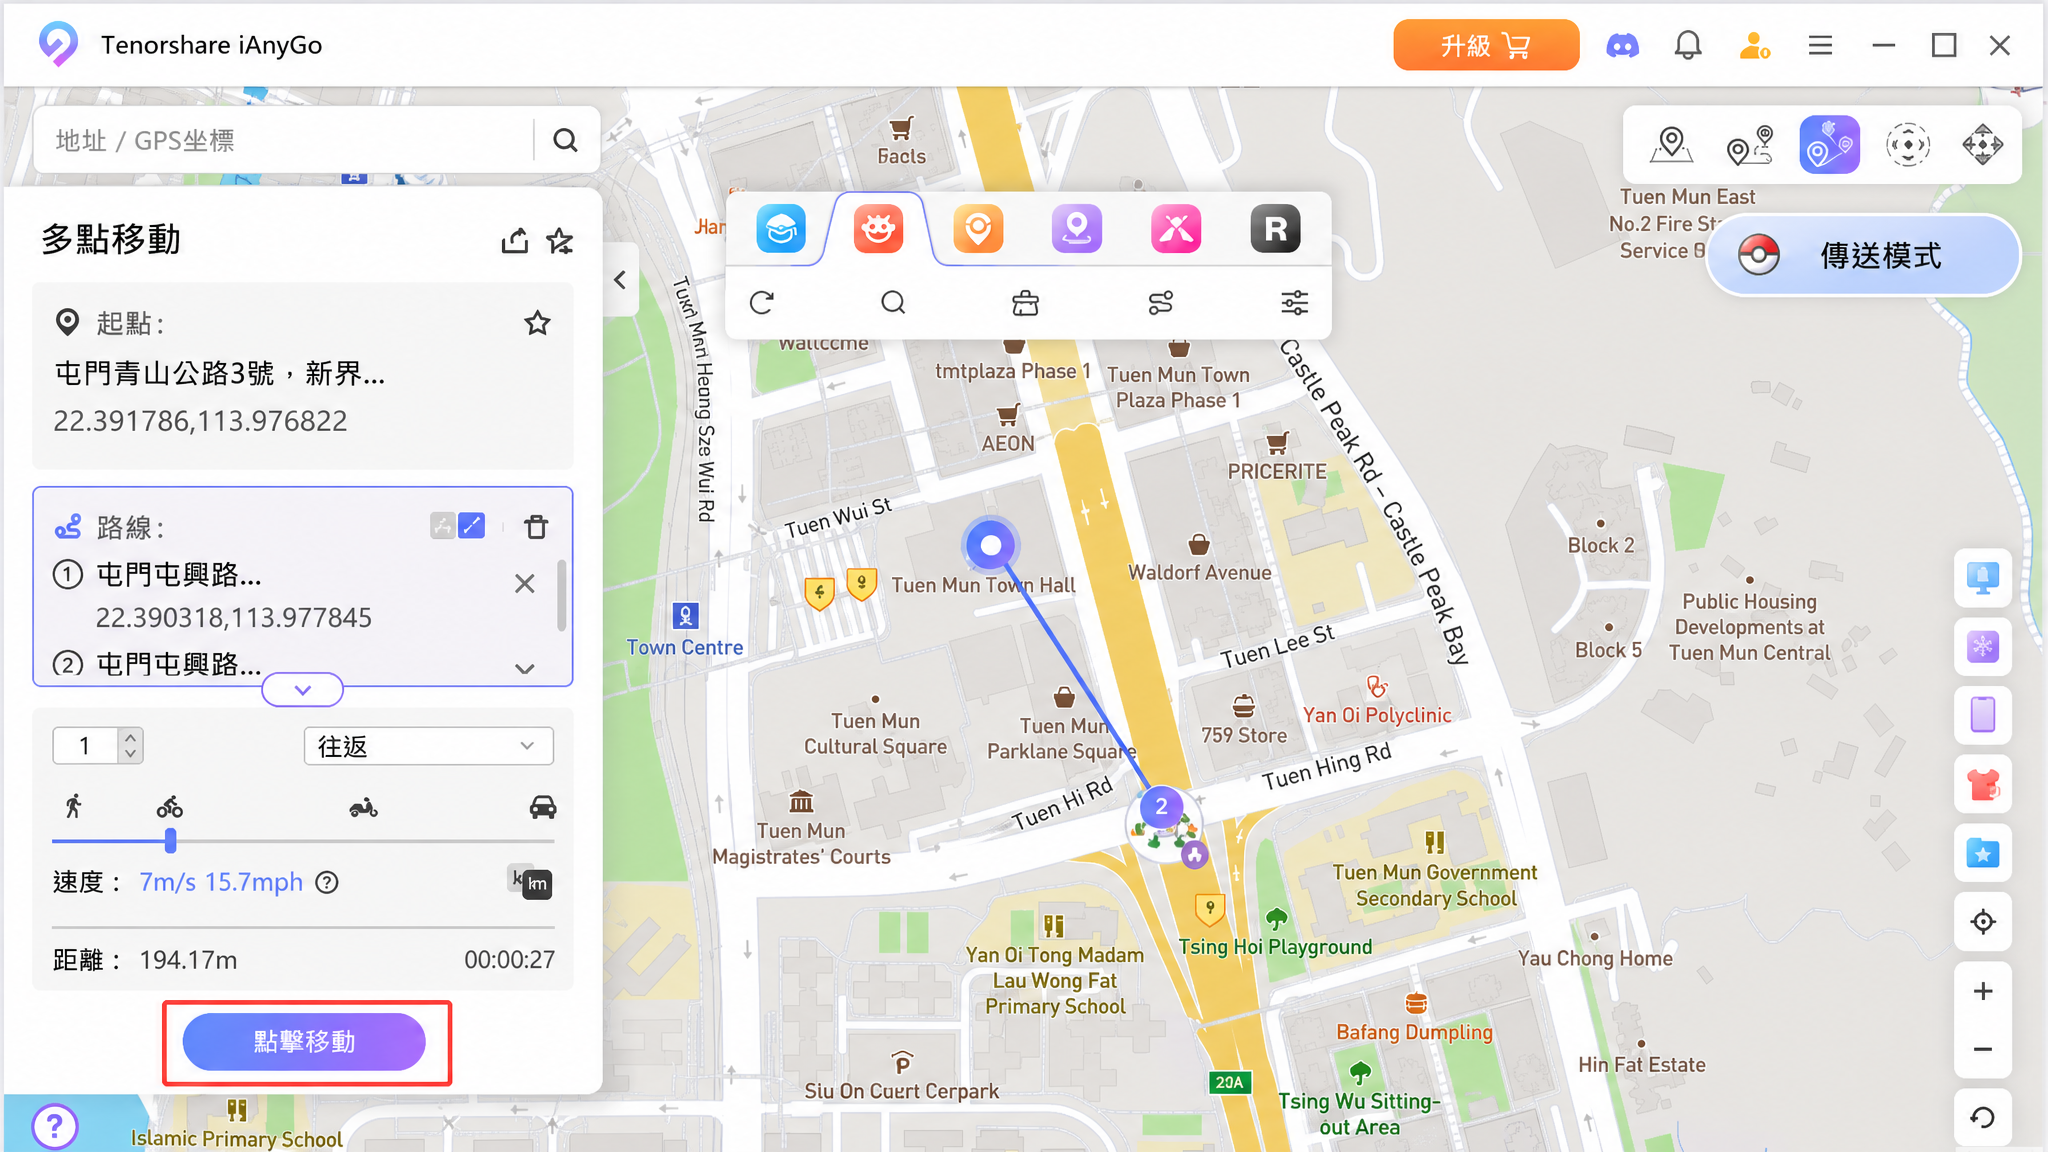This screenshot has width=2048, height=1152.
Task: Increase the loop count stepper
Action: tap(130, 737)
